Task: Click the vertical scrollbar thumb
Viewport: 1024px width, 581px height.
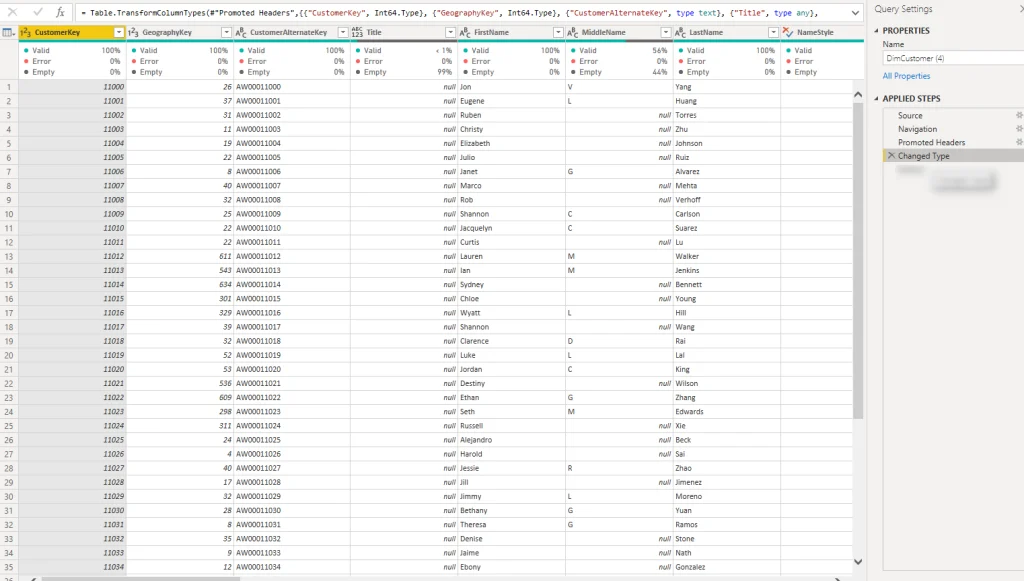Action: tap(858, 260)
